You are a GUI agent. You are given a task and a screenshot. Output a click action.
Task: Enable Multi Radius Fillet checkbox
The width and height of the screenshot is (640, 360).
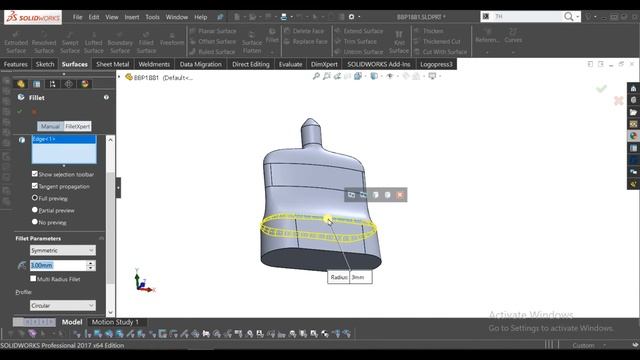33,279
